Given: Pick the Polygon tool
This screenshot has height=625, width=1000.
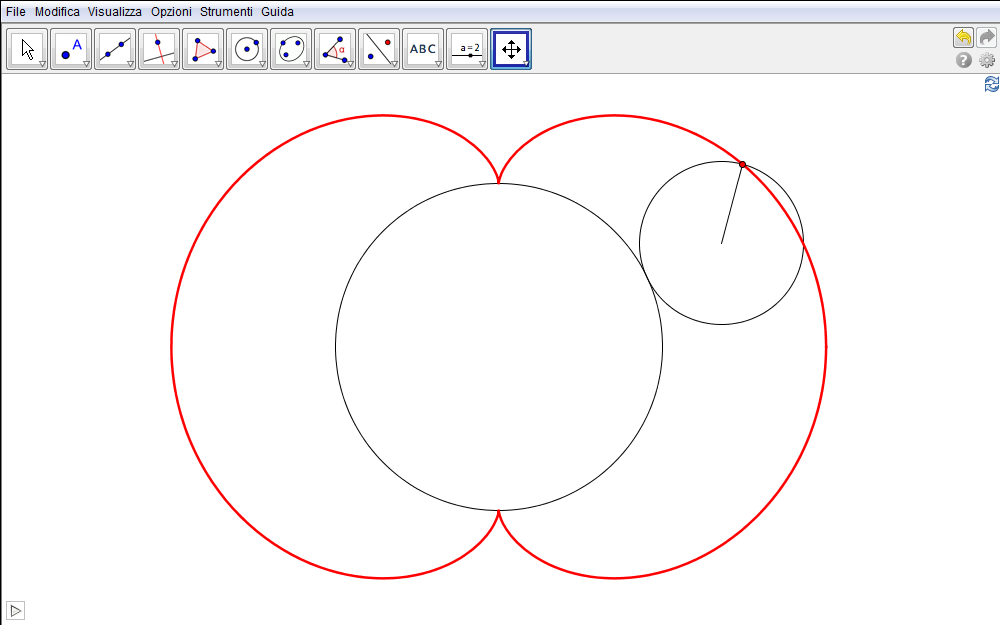Looking at the screenshot, I should click(203, 49).
